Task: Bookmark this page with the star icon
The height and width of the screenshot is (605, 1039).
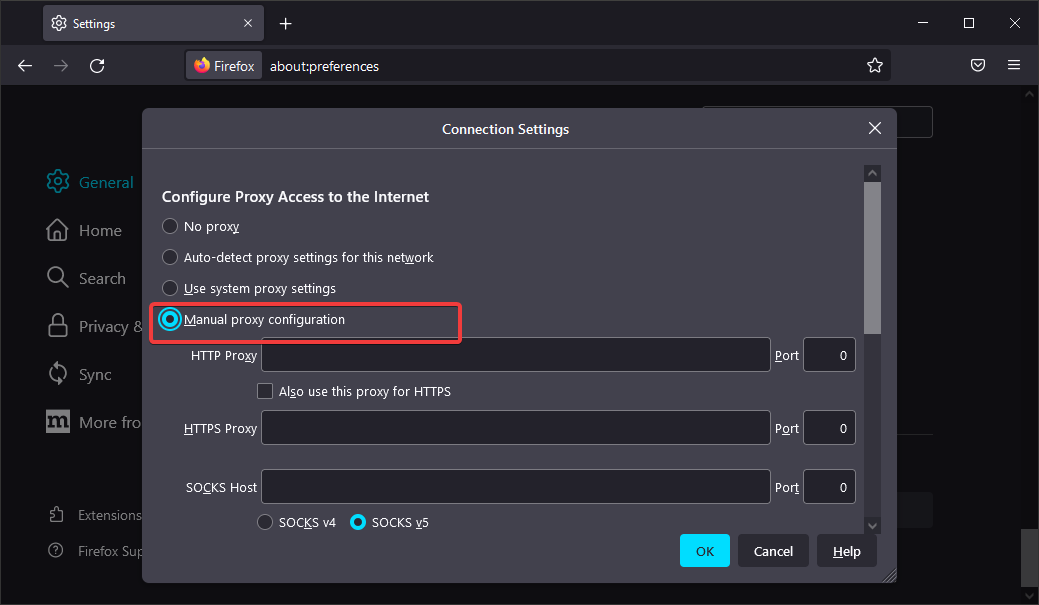Action: coord(875,66)
